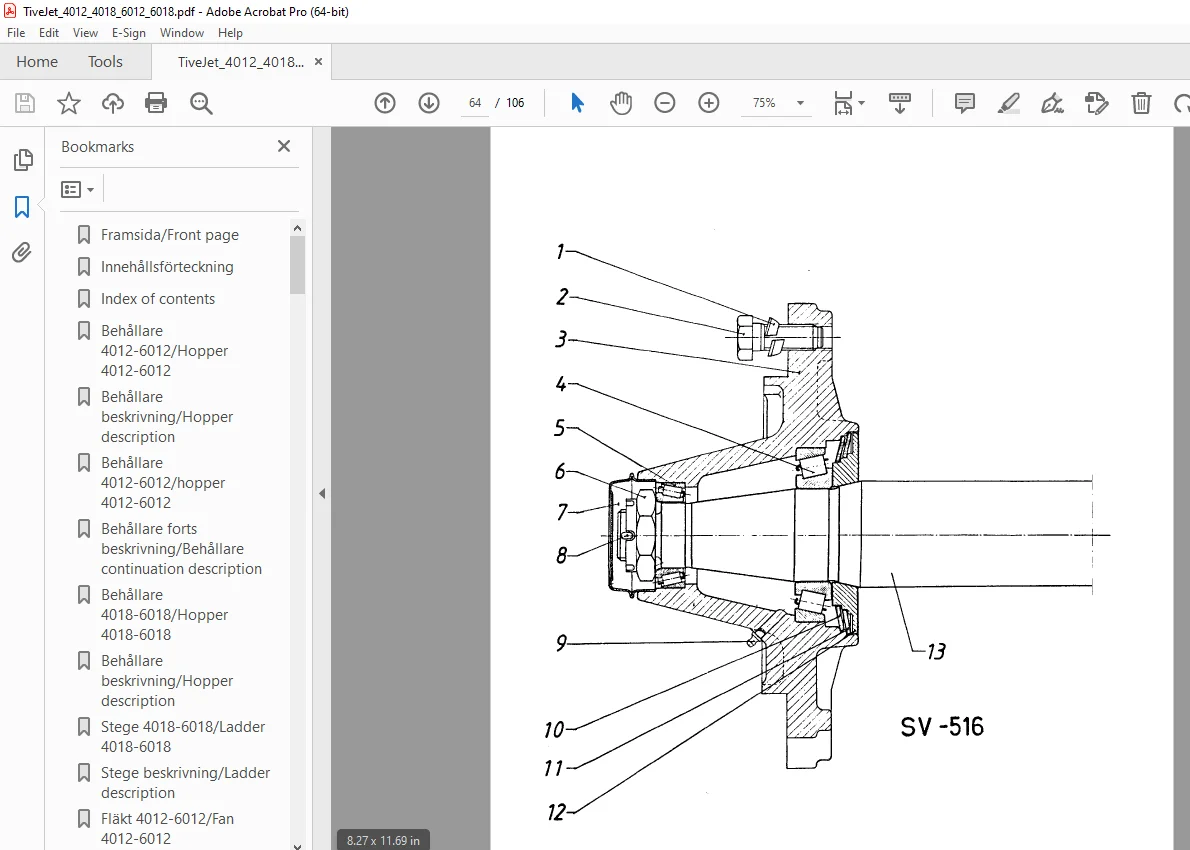Zoom in with plus icon
Viewport: 1190px width, 850px height.
coord(709,103)
